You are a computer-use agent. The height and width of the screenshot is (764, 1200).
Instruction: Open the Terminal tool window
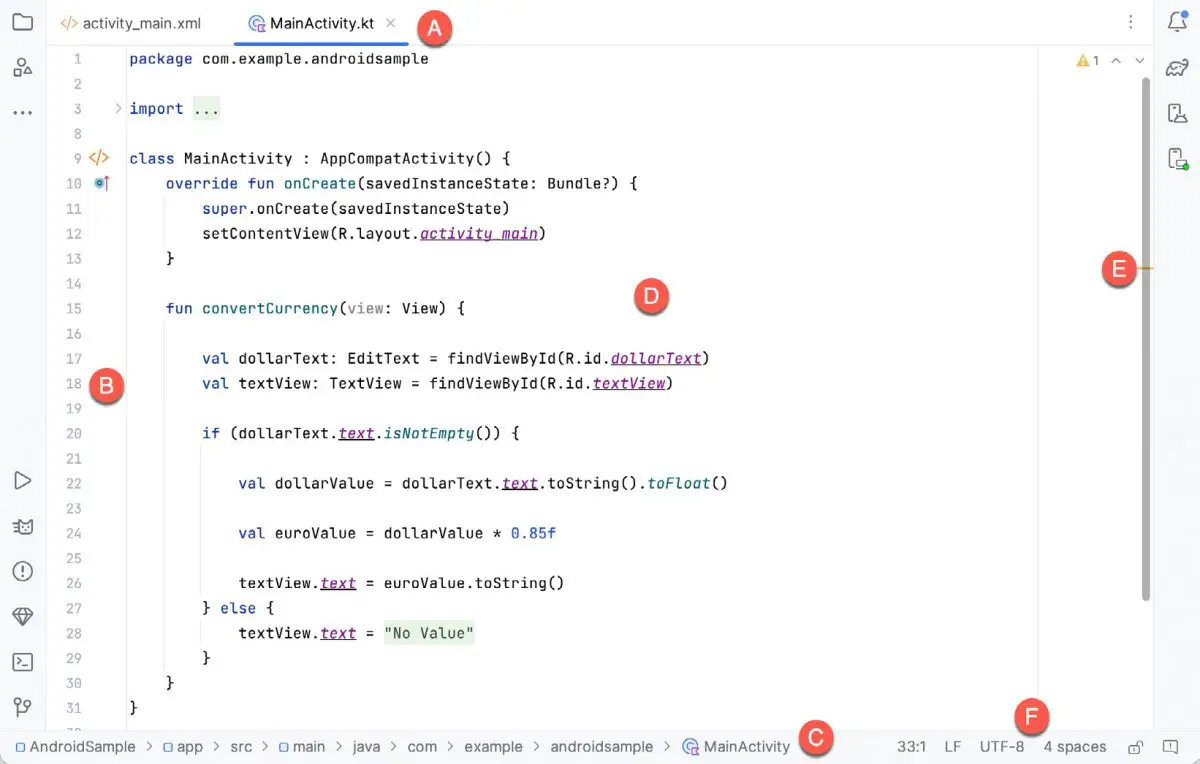pyautogui.click(x=22, y=662)
